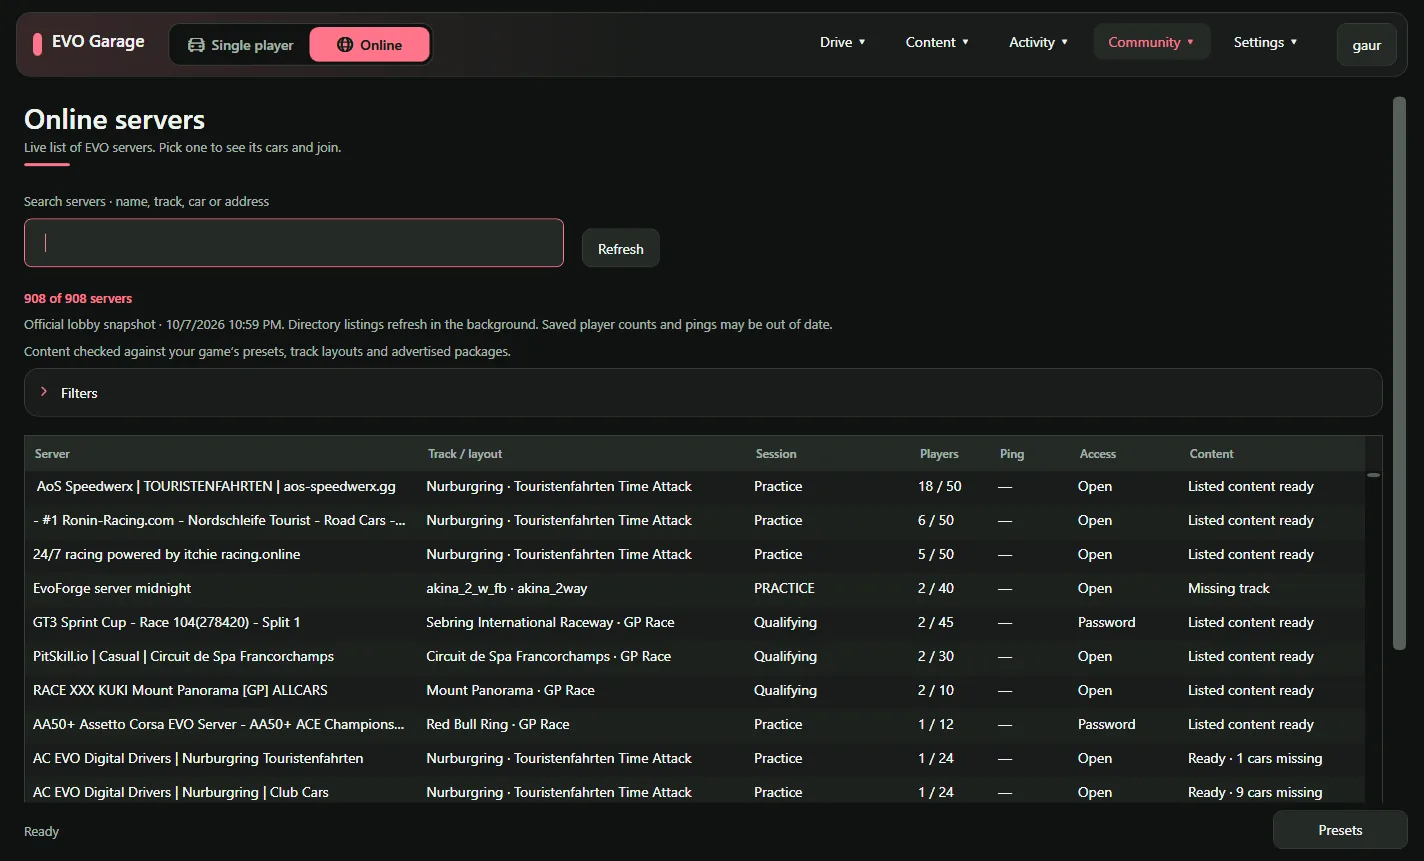Viewport: 1424px width, 861px height.
Task: Click the Ready · 1 cars missing status
Action: point(1255,759)
